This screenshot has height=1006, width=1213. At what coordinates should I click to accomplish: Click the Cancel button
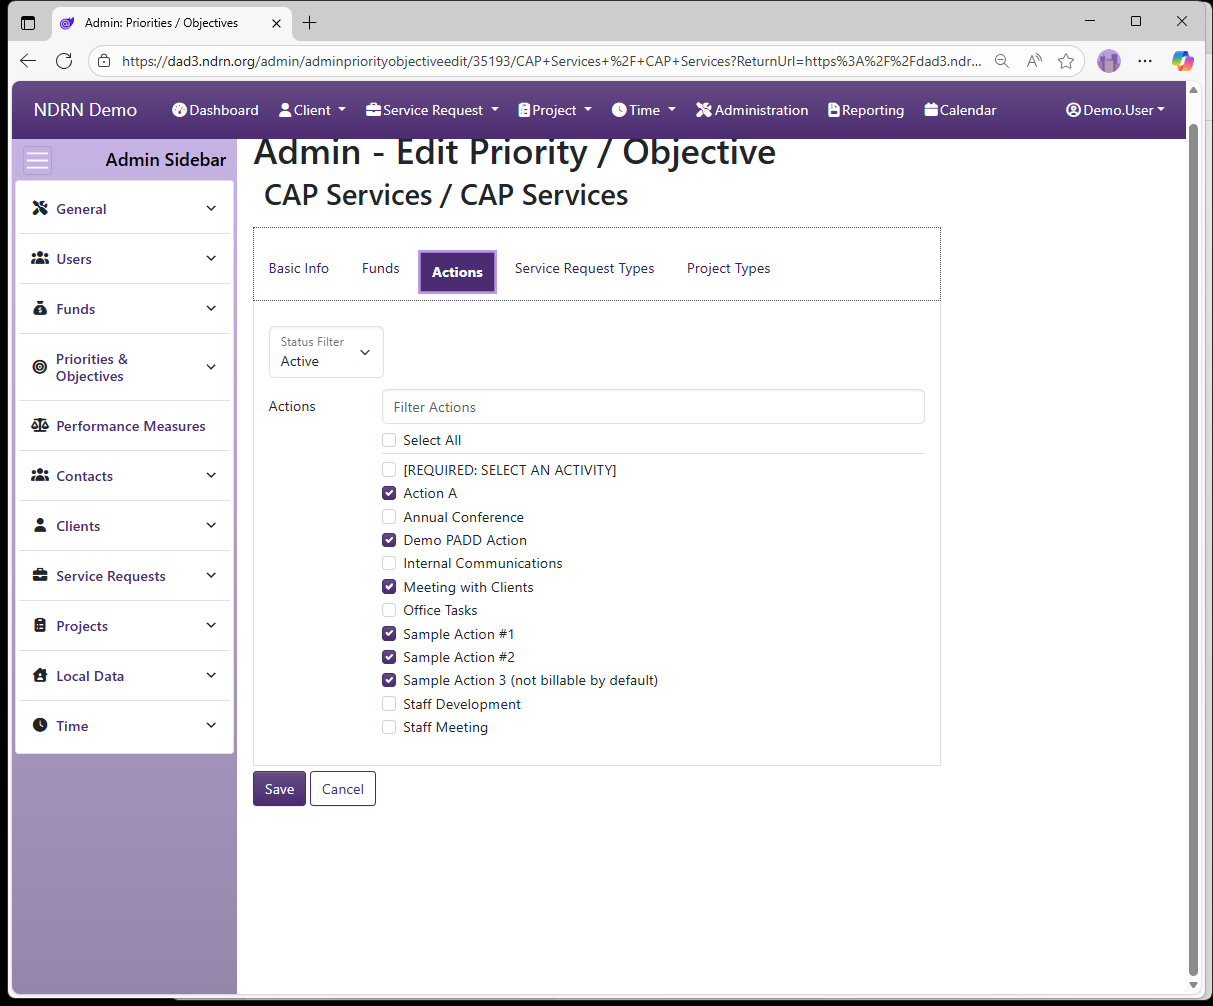coord(343,789)
